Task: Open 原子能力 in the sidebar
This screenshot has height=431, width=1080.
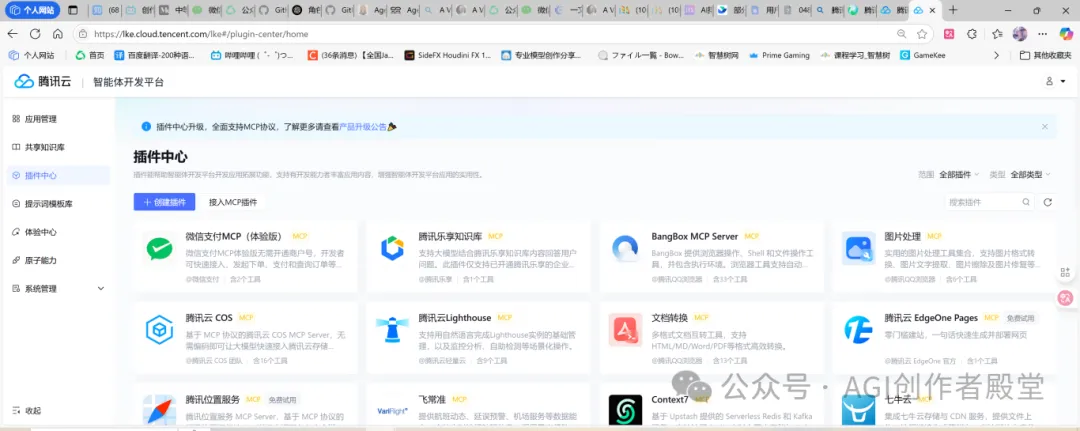Action: tap(59, 260)
